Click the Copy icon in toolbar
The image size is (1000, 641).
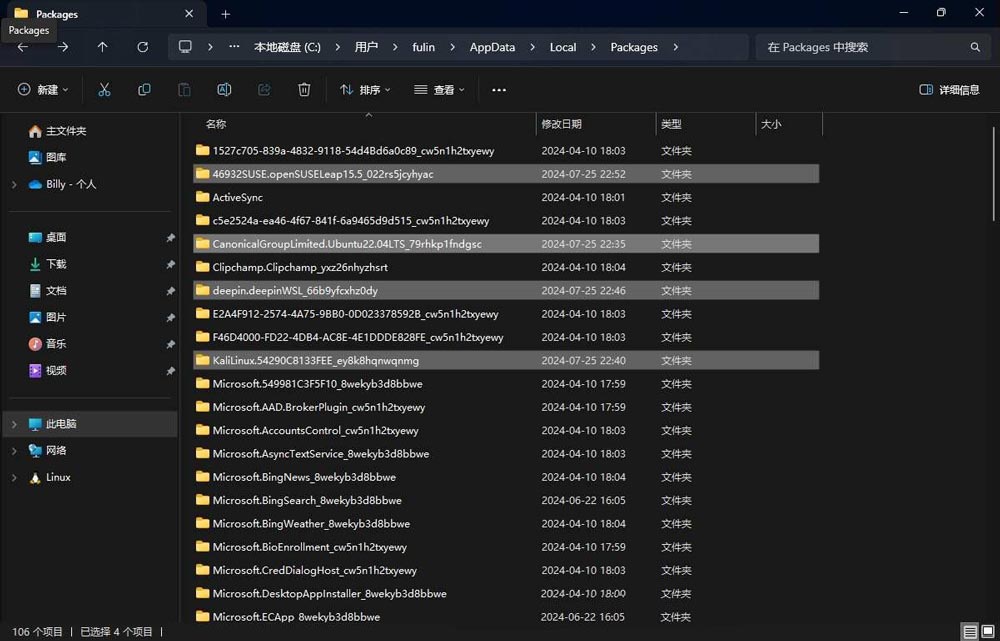click(x=144, y=90)
